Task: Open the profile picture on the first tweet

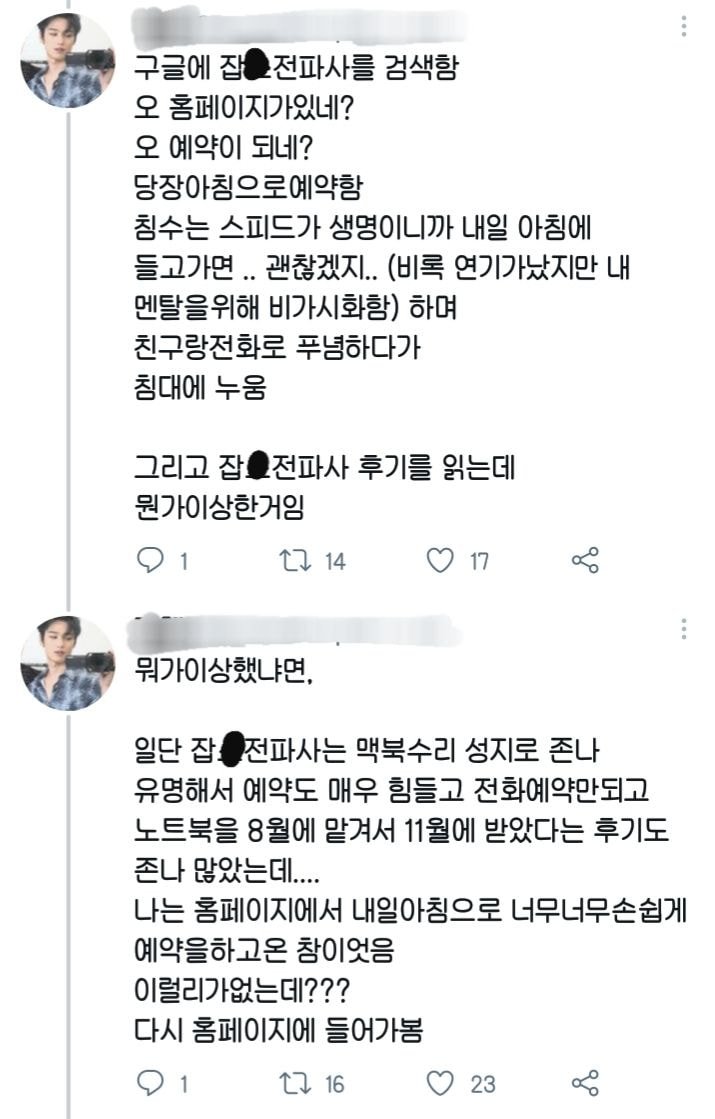Action: click(x=67, y=61)
